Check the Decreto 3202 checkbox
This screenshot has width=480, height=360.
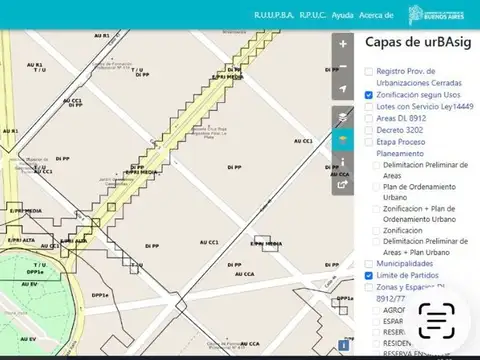pos(368,130)
